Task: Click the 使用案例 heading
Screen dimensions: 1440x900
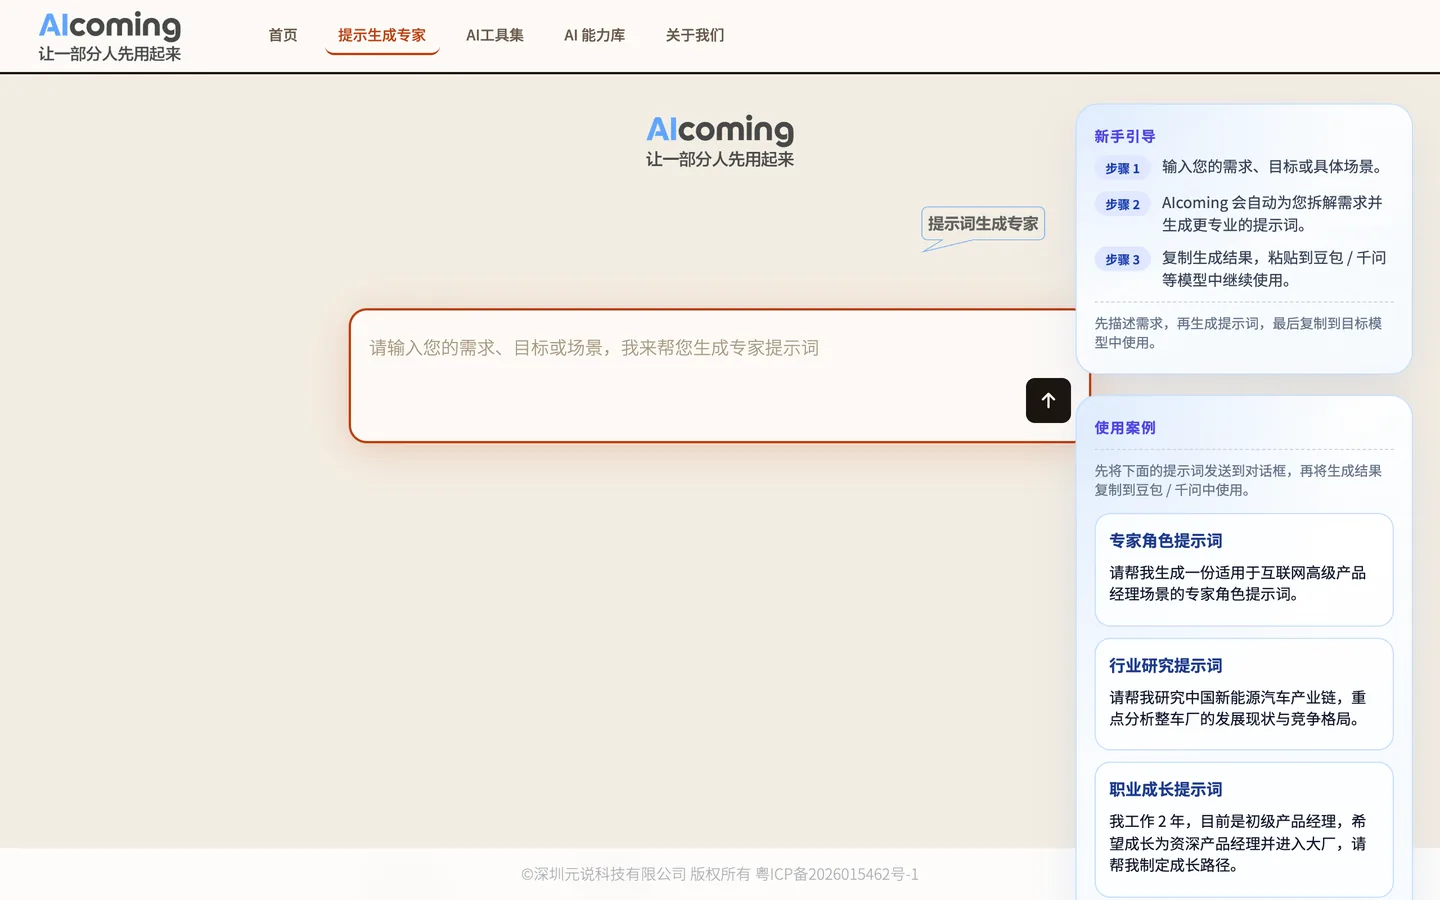Action: (1125, 427)
